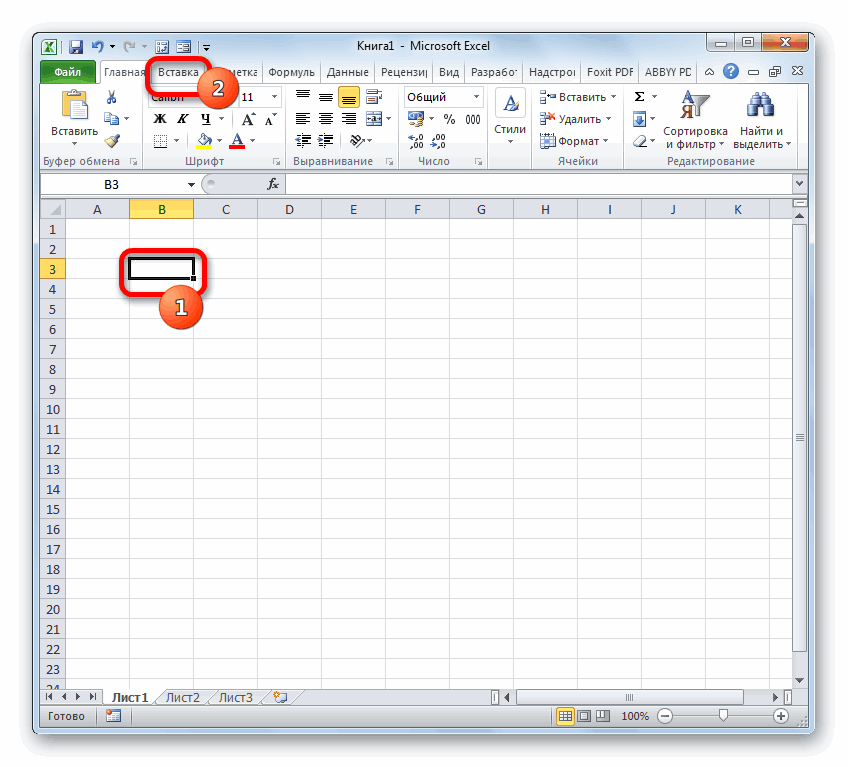
Task: Open the Стили styles dropdown
Action: (510, 118)
